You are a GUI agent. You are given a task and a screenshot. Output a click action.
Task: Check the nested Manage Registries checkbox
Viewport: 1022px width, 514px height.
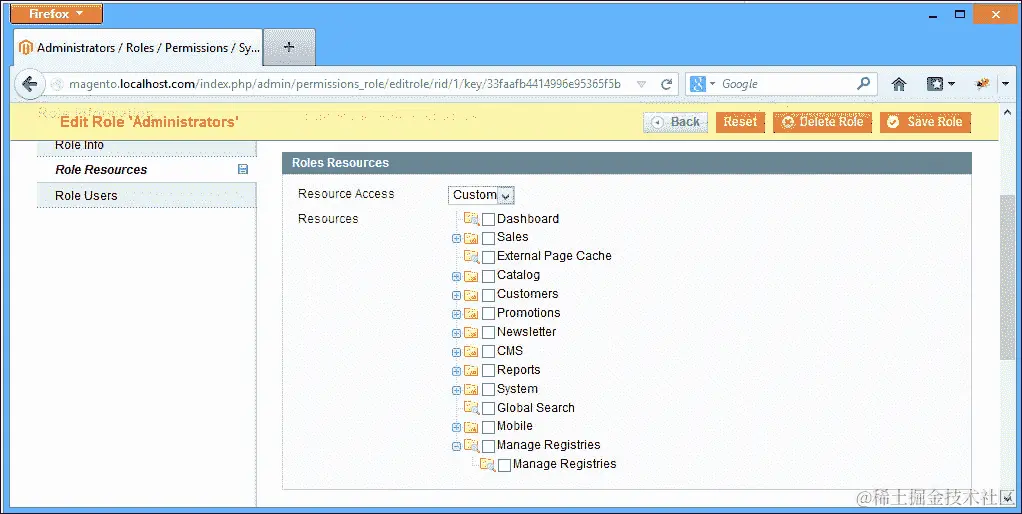coord(504,466)
